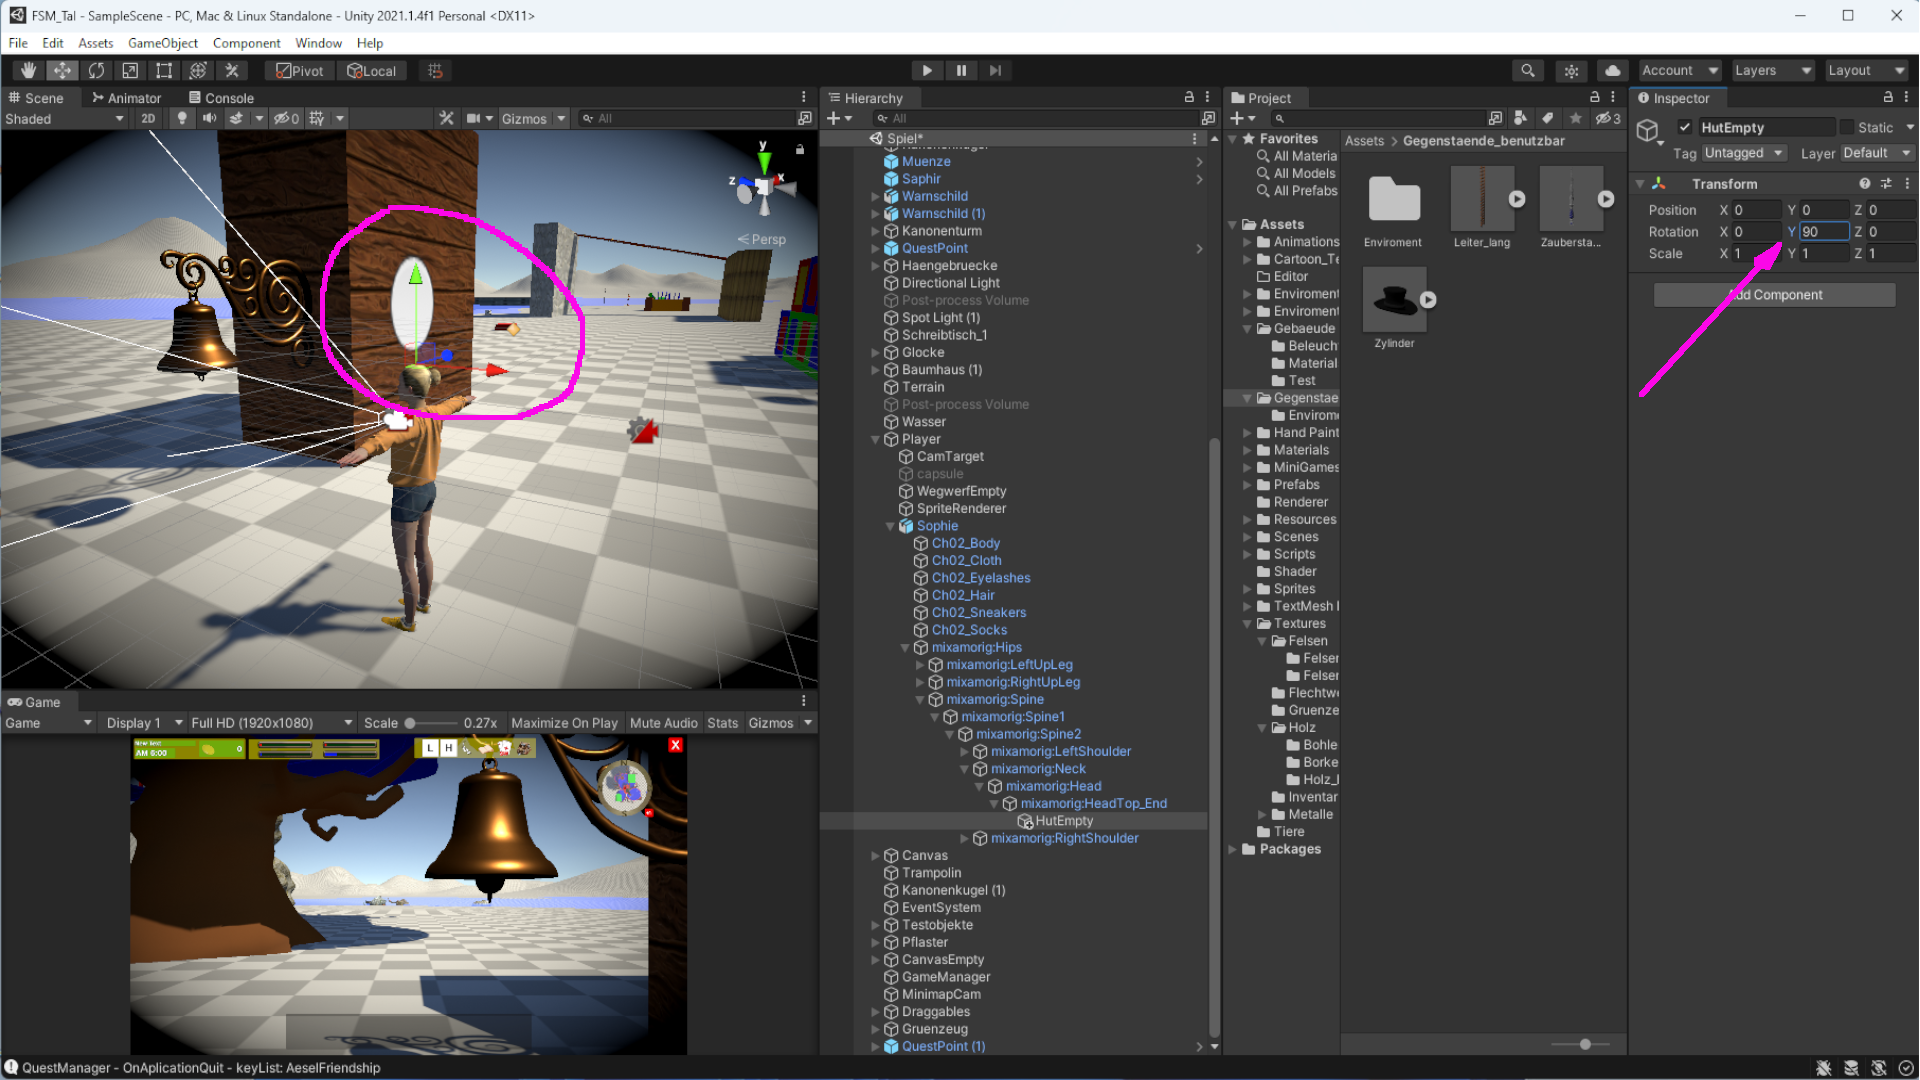Toggle scene audio speaker icon
This screenshot has width=1920, height=1080.
click(x=209, y=118)
